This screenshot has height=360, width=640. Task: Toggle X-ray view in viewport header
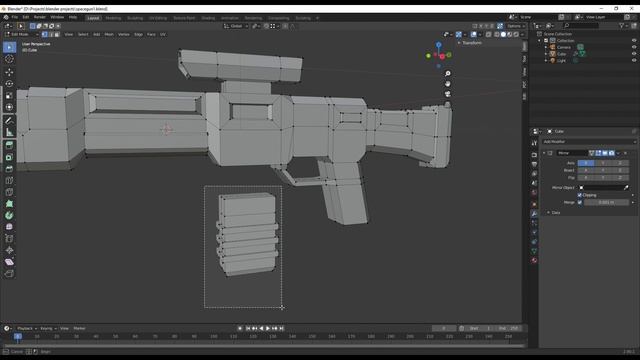(489, 35)
